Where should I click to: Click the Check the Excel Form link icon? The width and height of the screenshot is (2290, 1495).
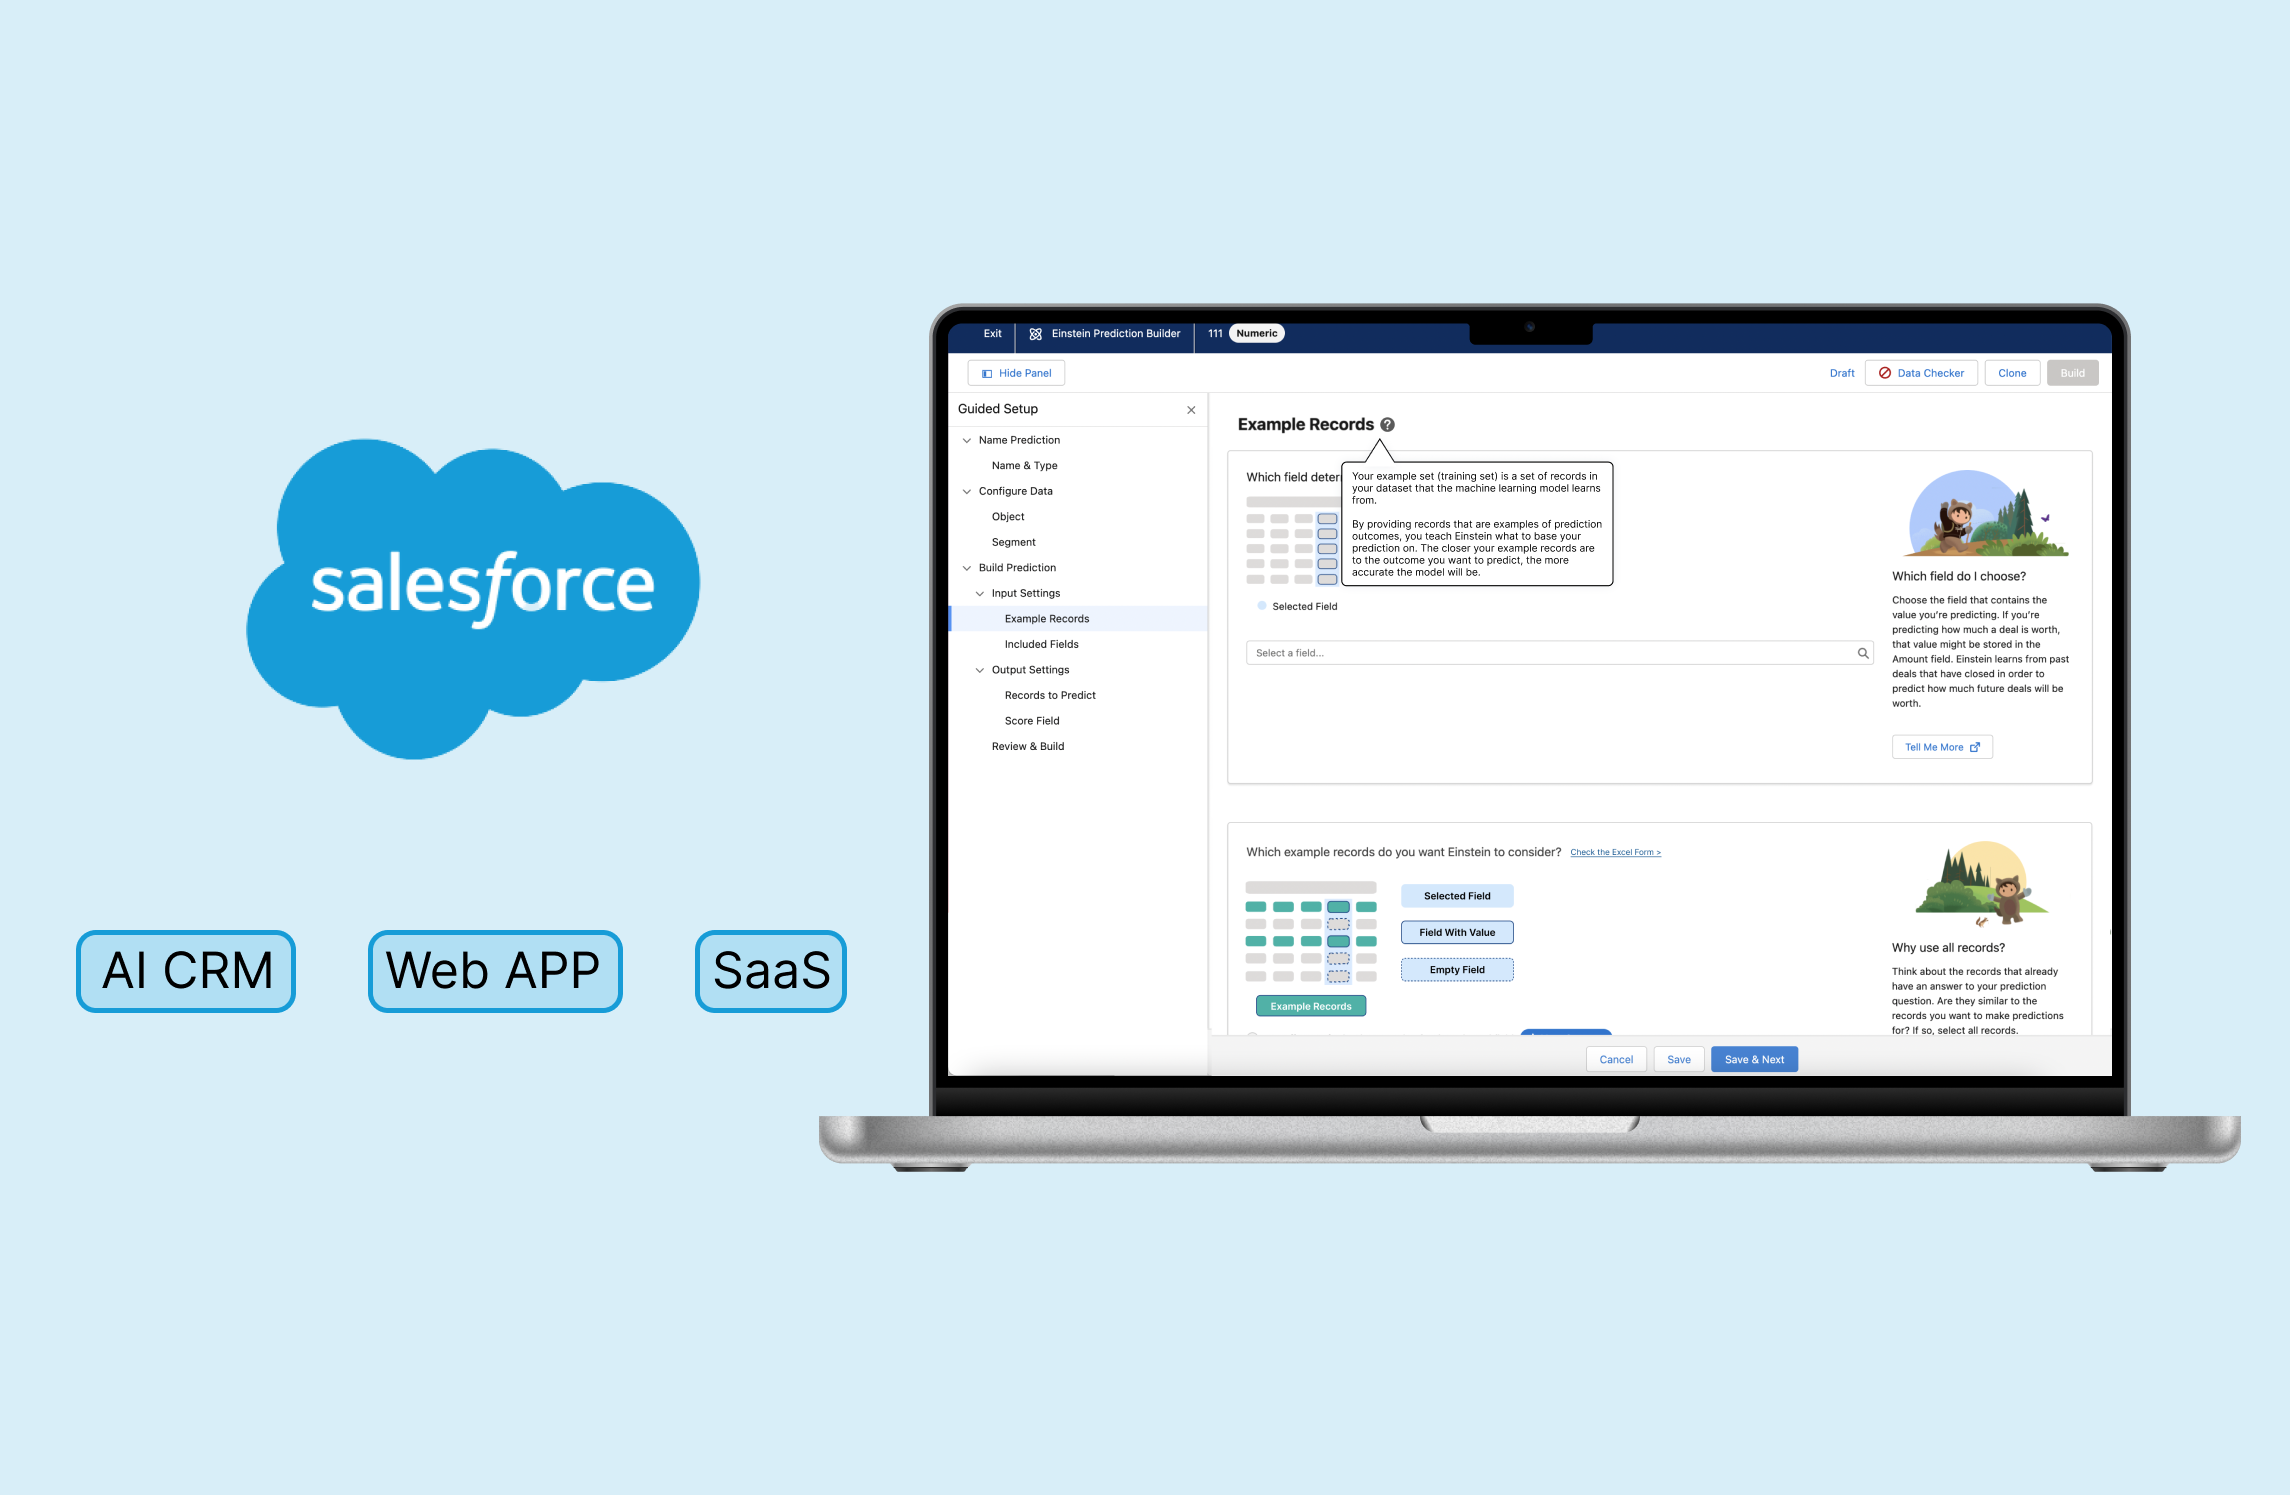coord(1617,851)
